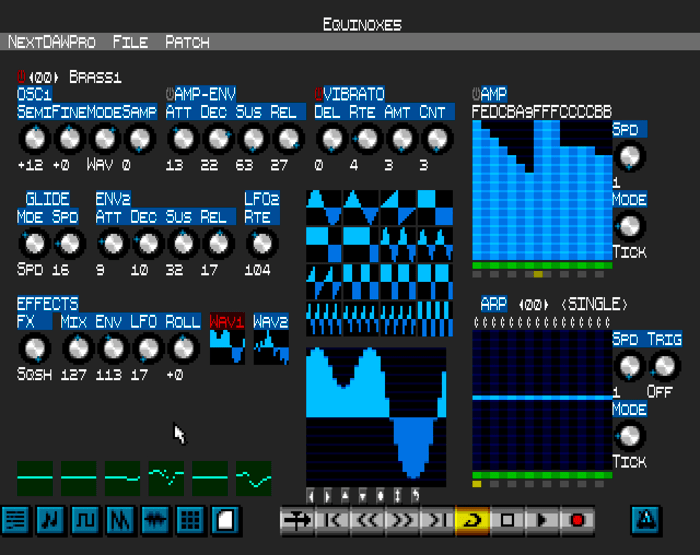This screenshot has height=555, width=700.
Task: Click the first yellow-lit ARP step indicator
Action: tap(477, 484)
